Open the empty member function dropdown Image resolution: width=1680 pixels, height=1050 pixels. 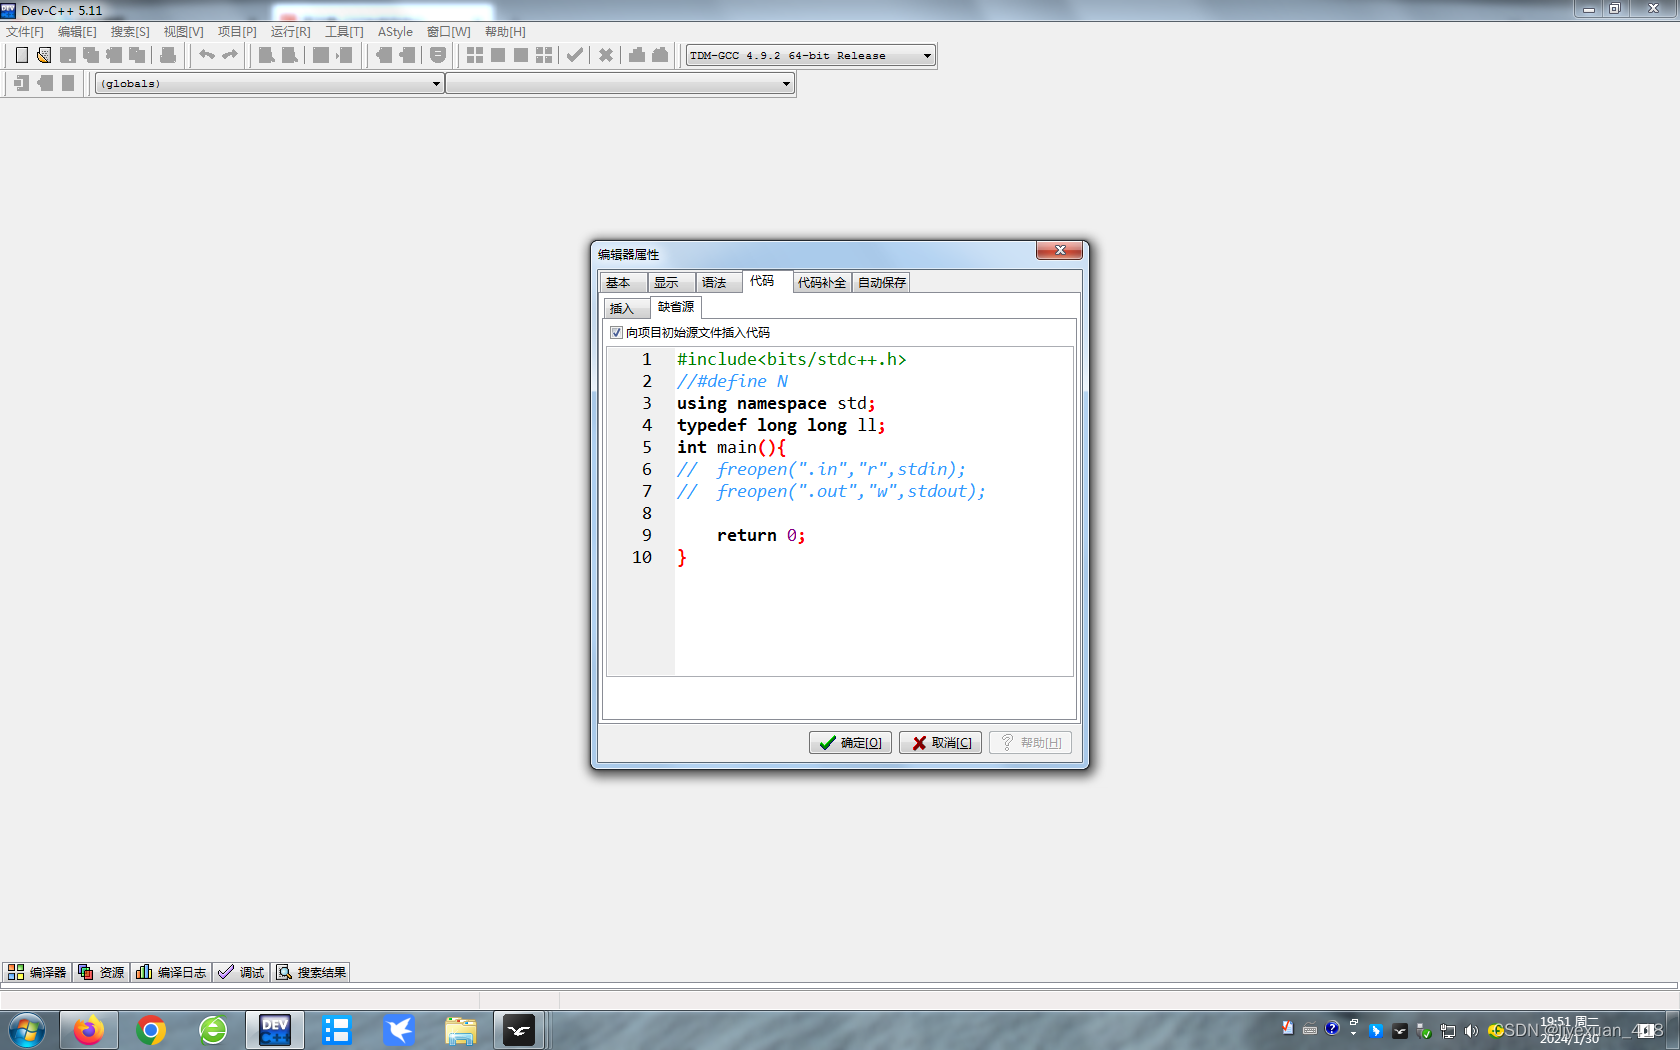[x=784, y=84]
